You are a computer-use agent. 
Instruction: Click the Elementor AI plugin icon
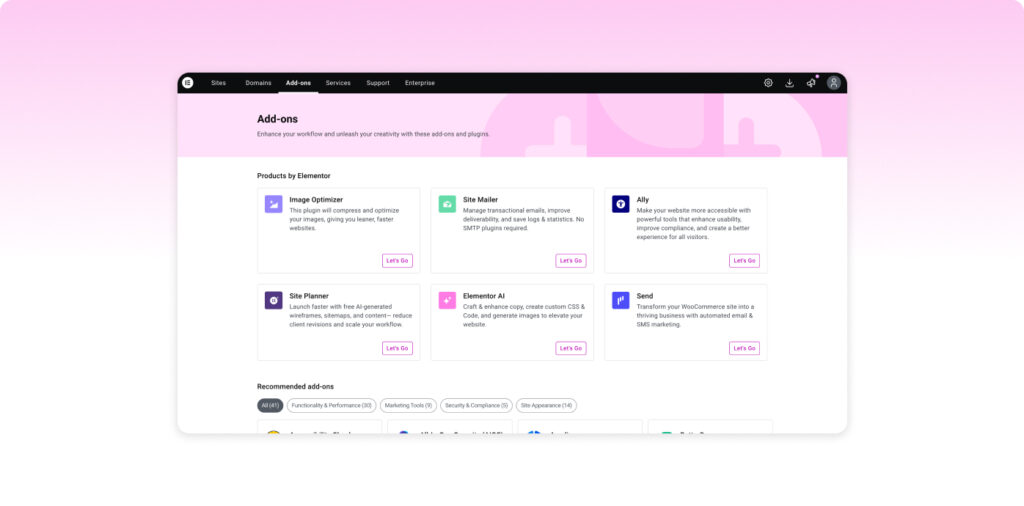tap(447, 300)
